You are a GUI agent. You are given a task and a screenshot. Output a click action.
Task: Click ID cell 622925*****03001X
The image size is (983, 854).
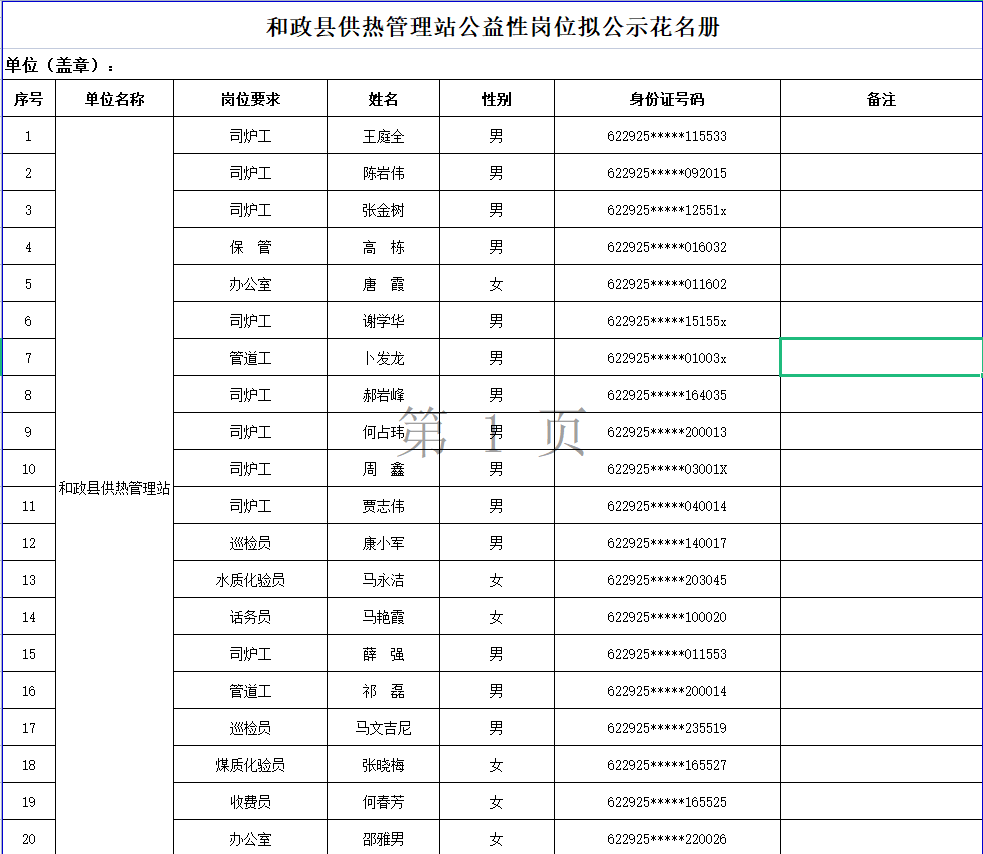667,468
